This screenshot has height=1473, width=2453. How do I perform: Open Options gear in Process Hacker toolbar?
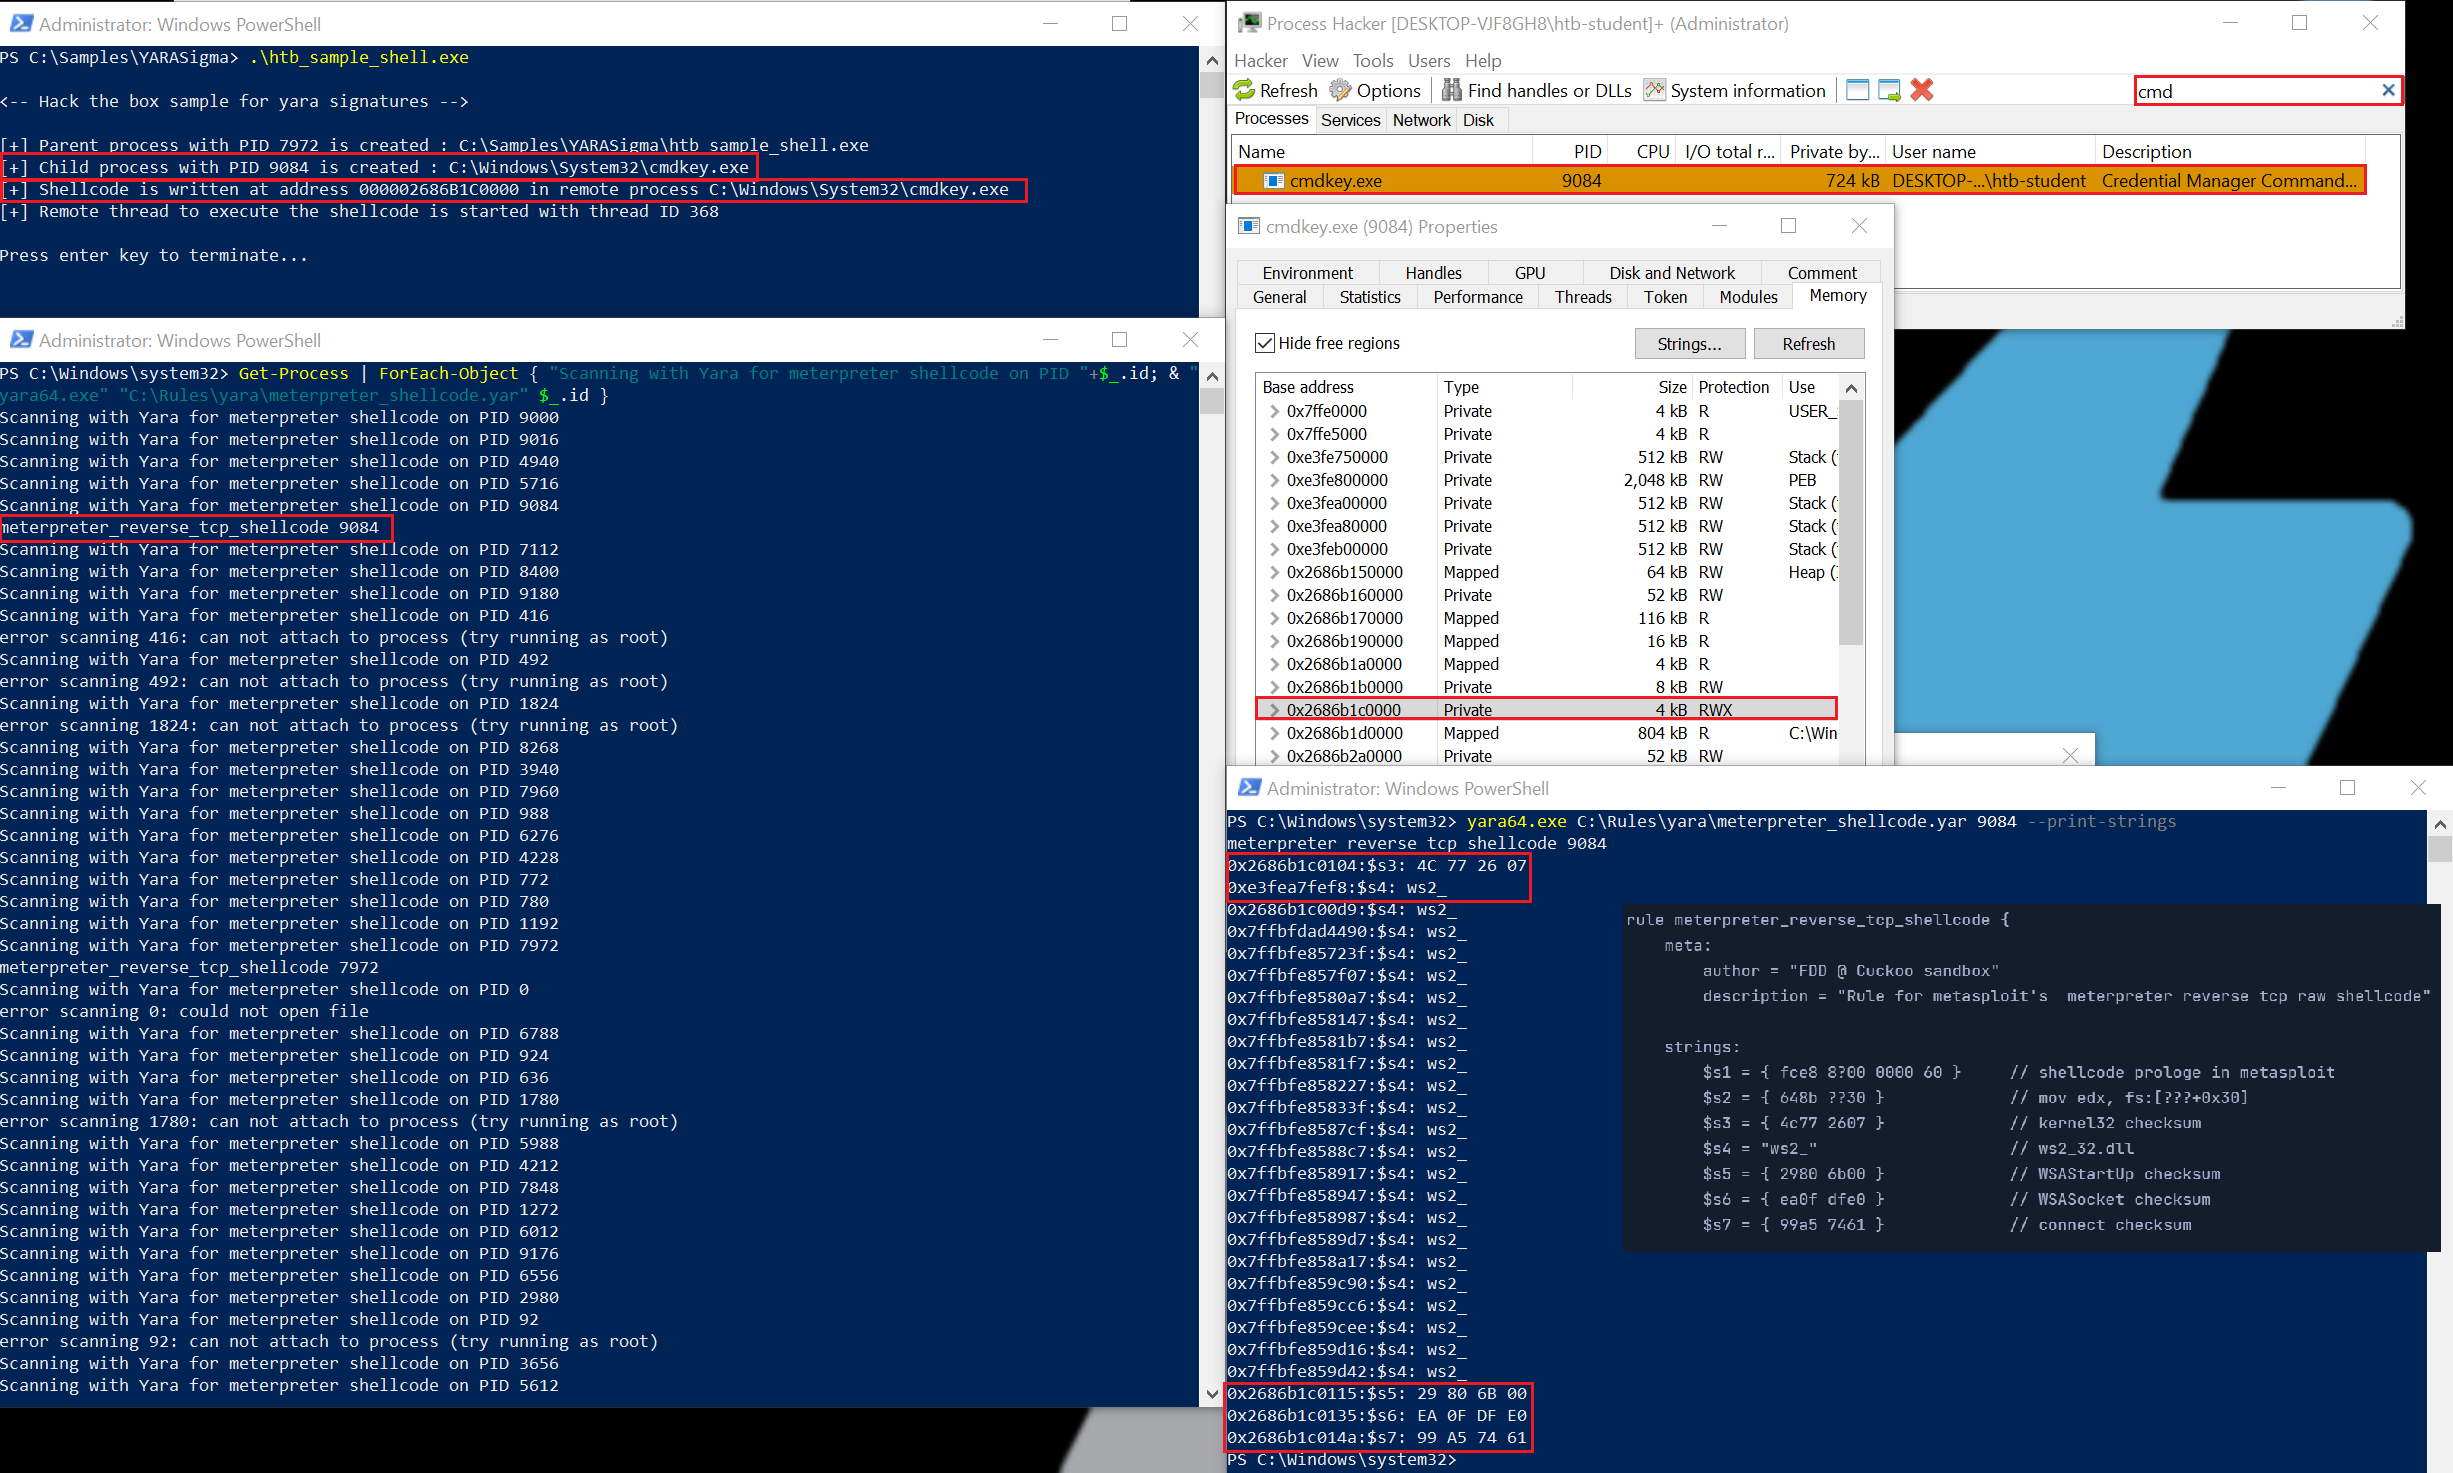(x=1340, y=90)
